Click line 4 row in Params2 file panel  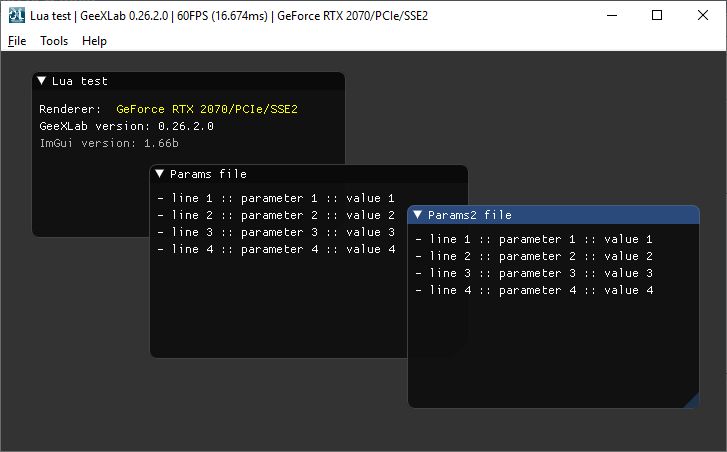tap(534, 290)
